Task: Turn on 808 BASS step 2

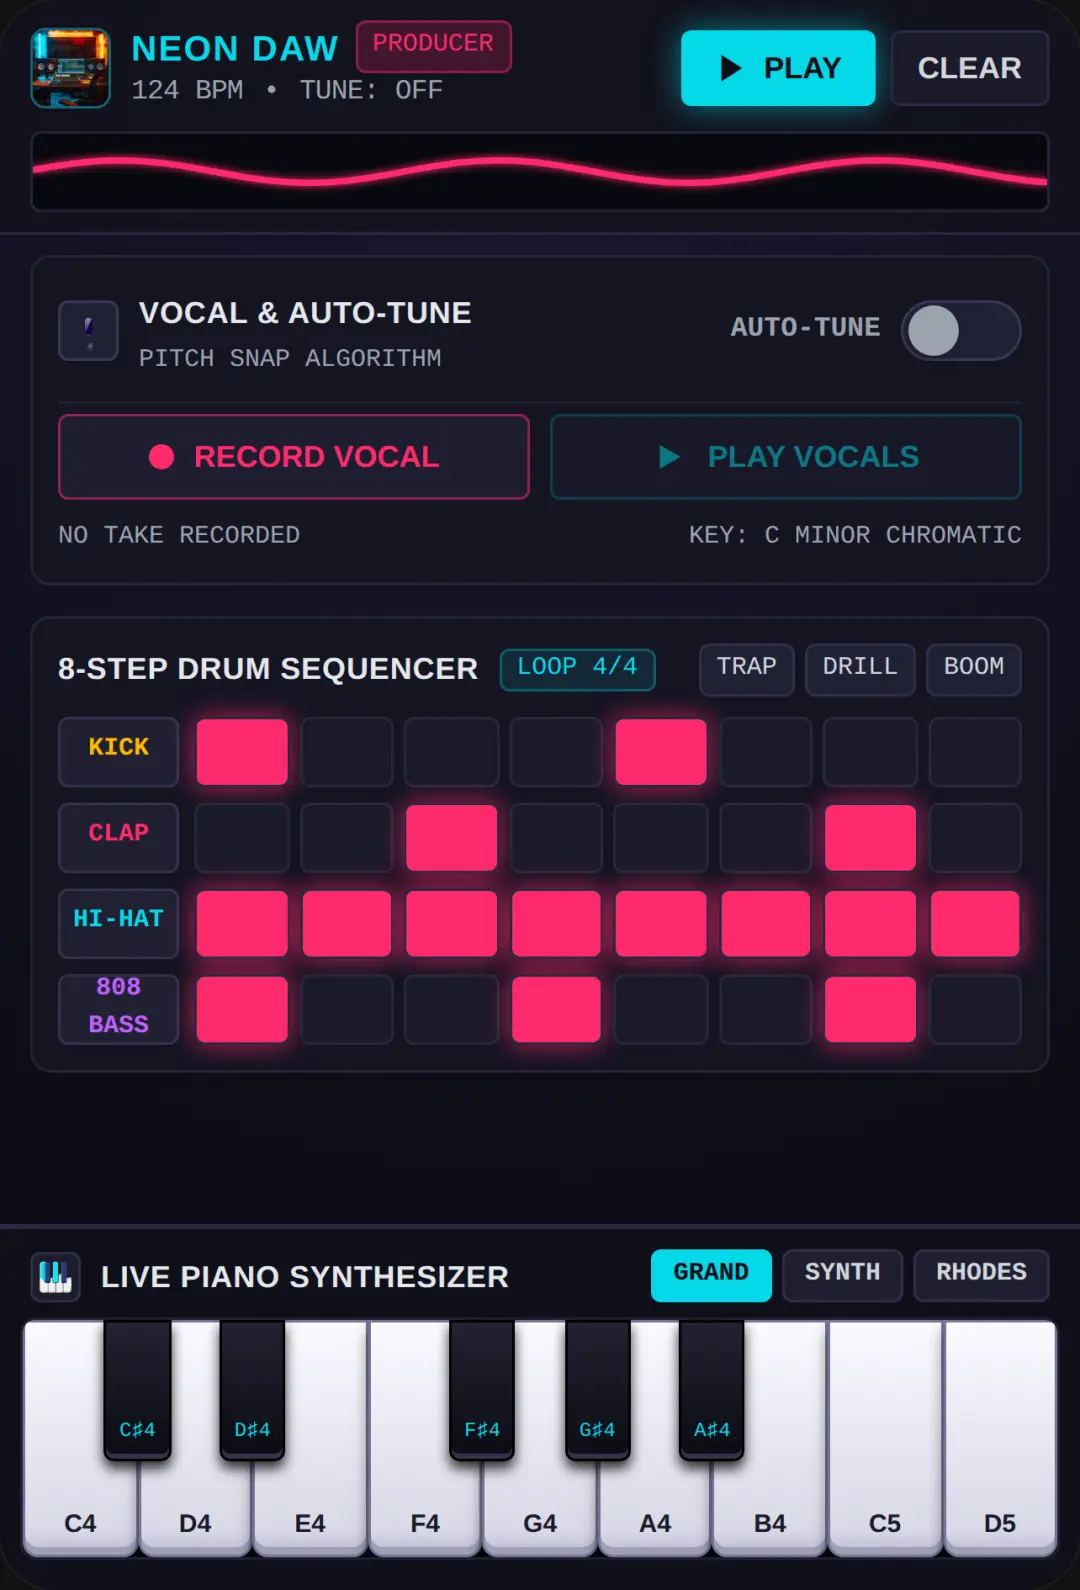Action: (347, 1010)
